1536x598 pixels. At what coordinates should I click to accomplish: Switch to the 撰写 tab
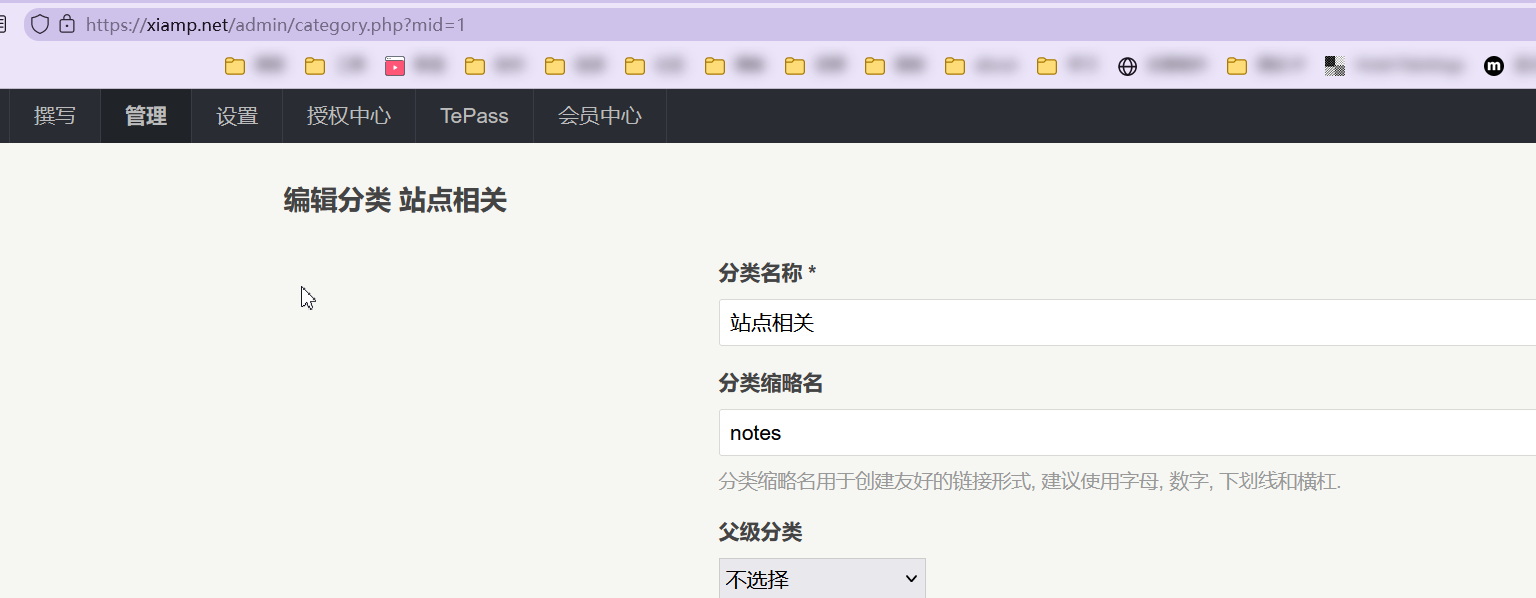point(54,115)
